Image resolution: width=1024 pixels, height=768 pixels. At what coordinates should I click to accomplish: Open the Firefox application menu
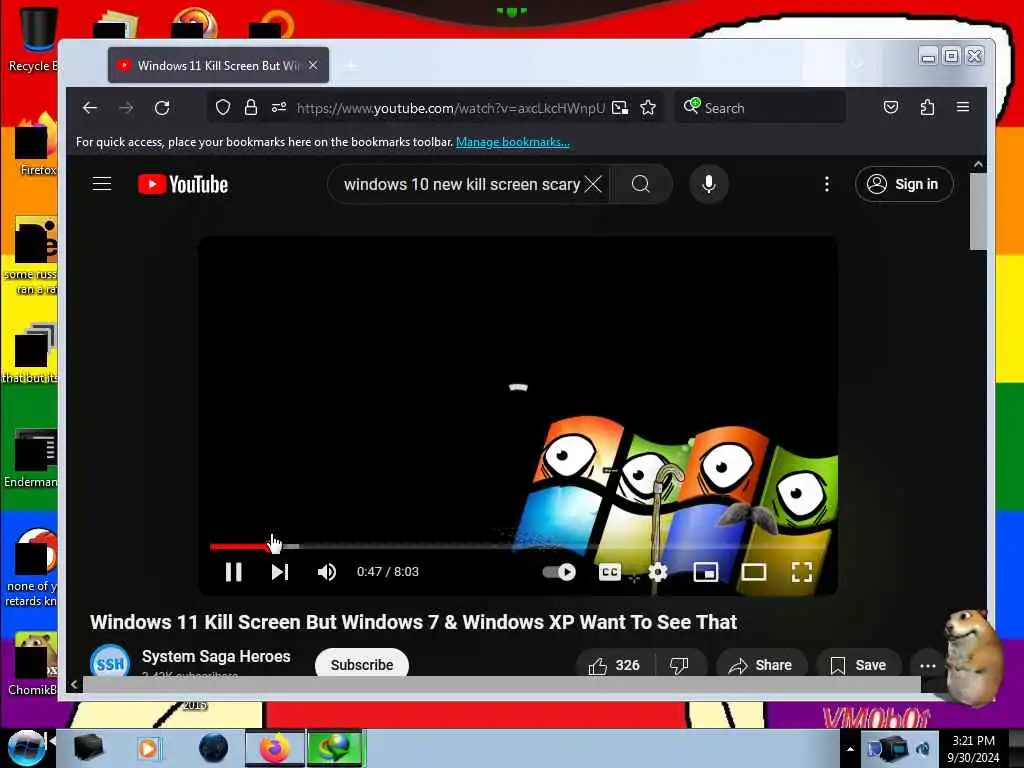coord(963,107)
